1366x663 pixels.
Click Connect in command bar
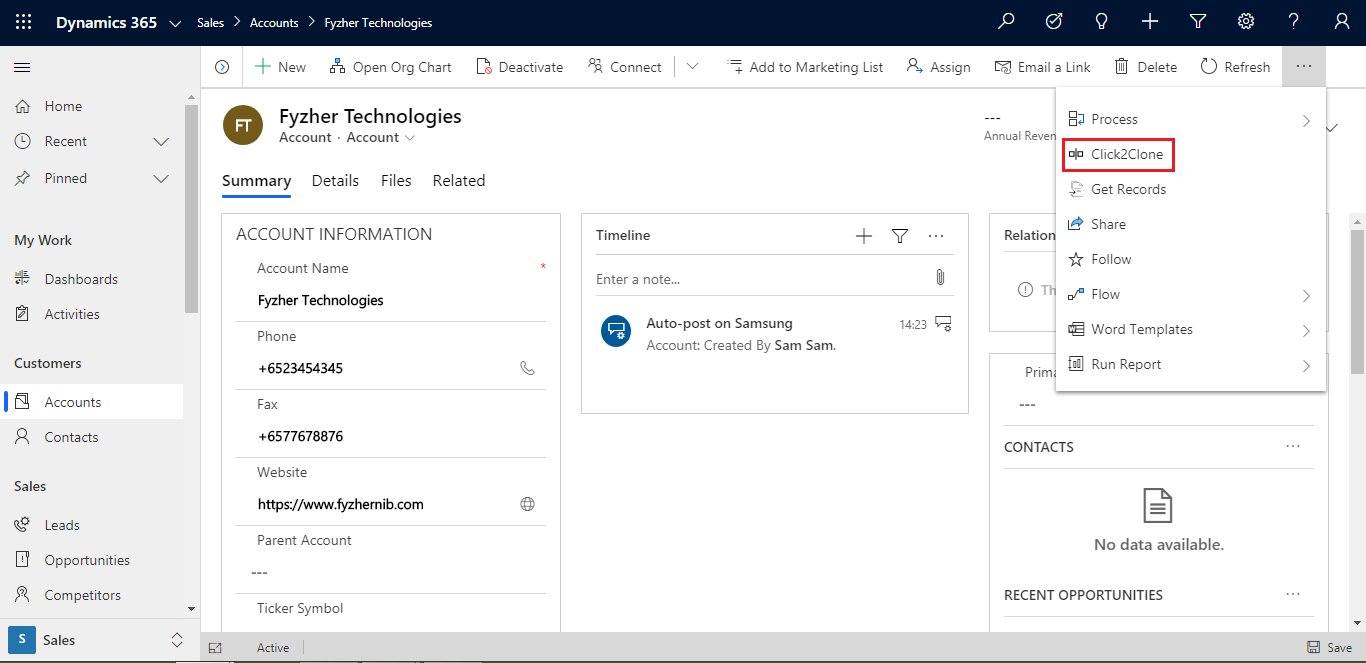click(625, 67)
